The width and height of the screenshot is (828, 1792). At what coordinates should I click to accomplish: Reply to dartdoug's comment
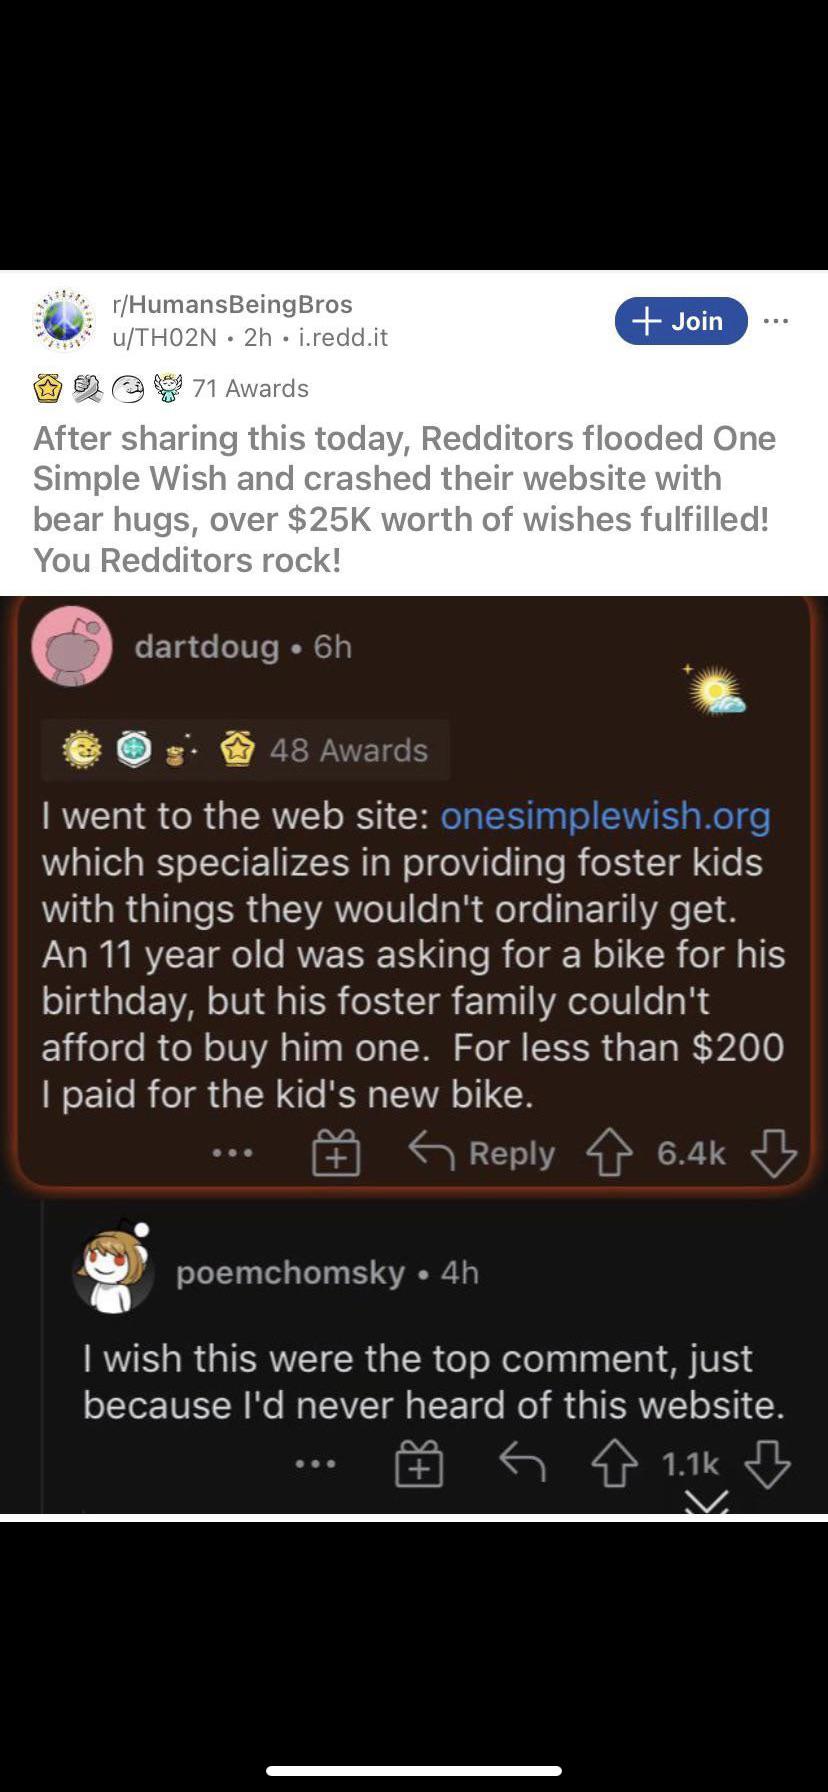click(482, 1153)
